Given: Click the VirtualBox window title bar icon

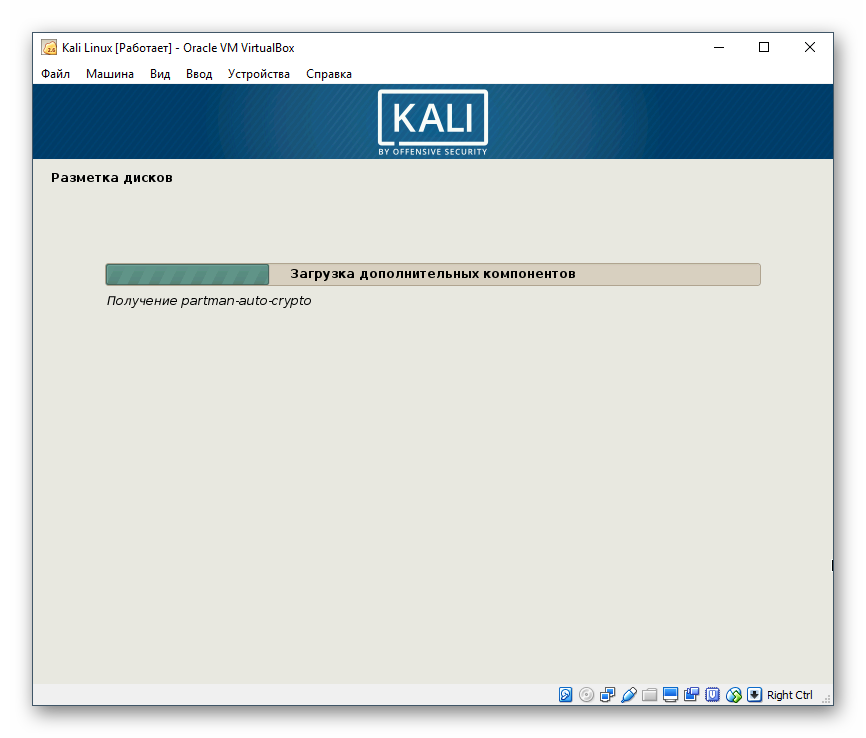Looking at the screenshot, I should coord(47,46).
